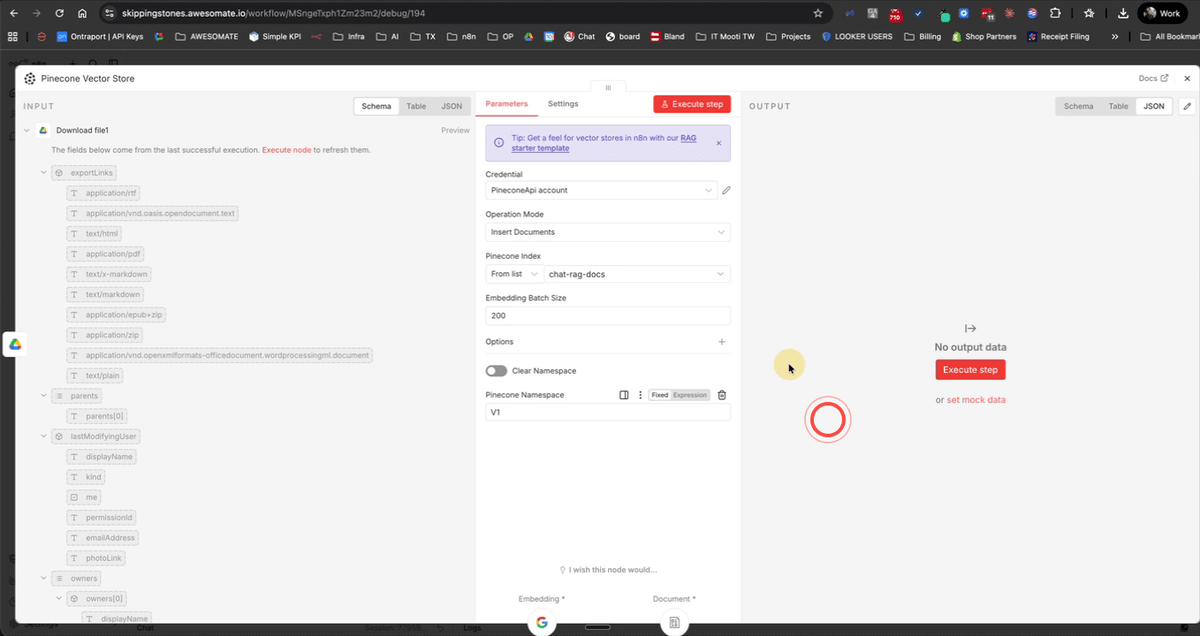The image size is (1200, 636).
Task: Click the Pinecone Namespace V1 field
Action: [608, 412]
